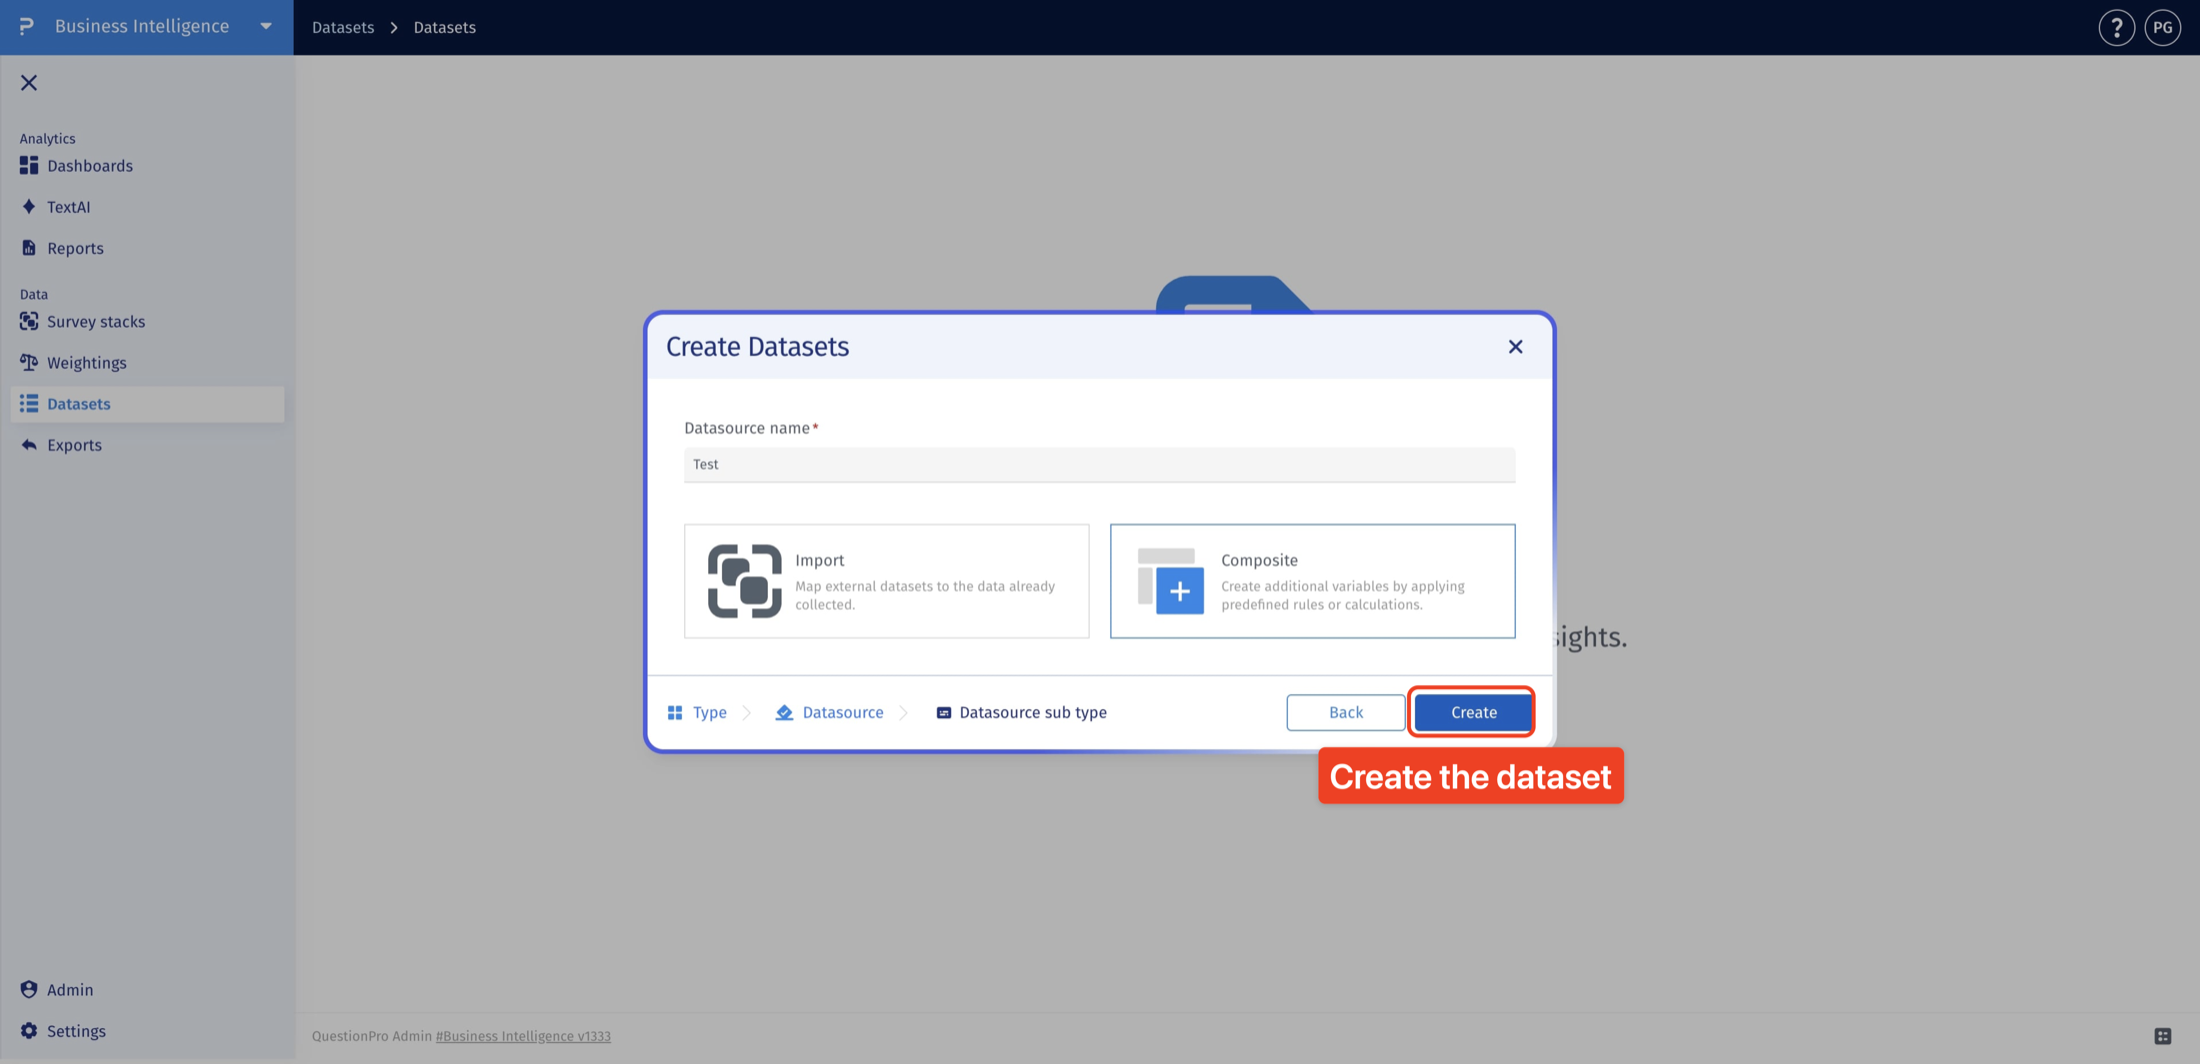Click the Business Intelligence header title
Screen dimensions: 2200x1064
click(142, 26)
